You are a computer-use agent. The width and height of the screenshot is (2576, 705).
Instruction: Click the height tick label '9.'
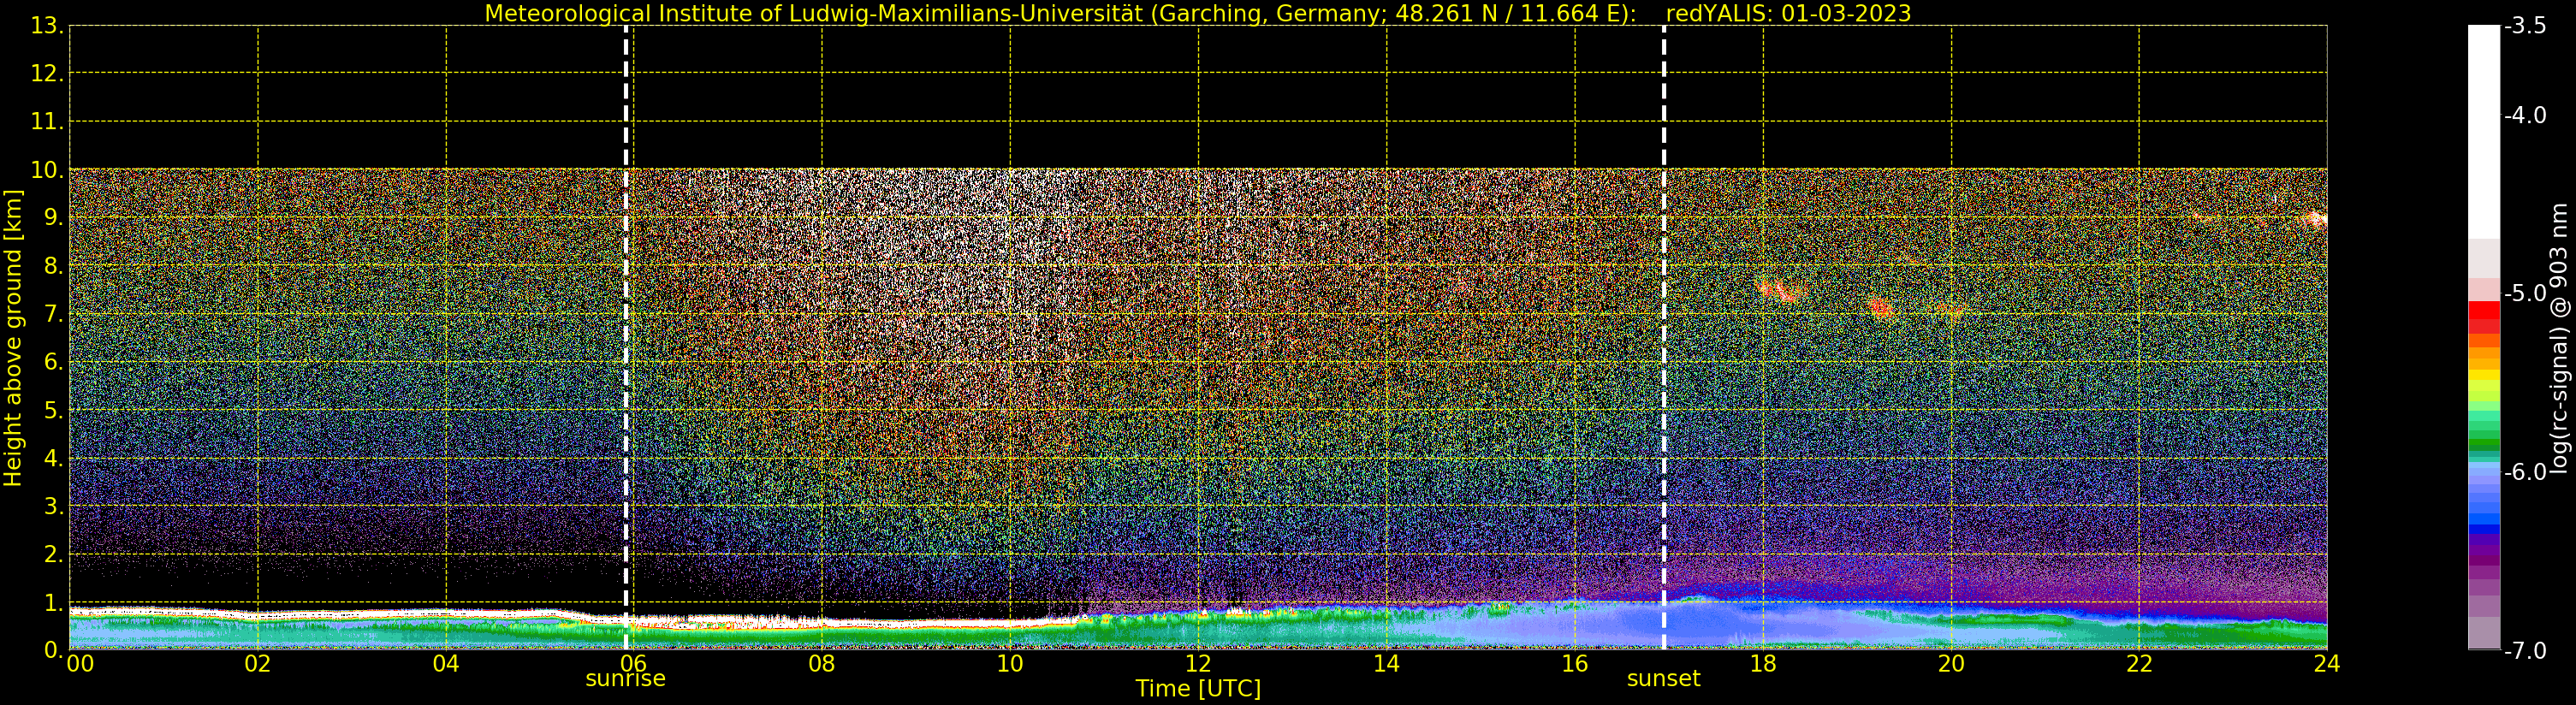(52, 218)
